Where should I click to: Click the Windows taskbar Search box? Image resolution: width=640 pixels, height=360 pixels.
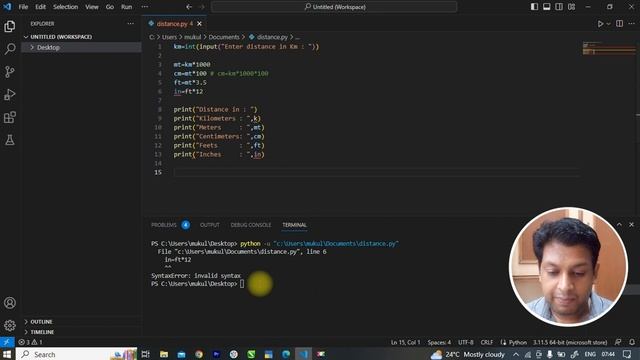pyautogui.click(x=76, y=354)
